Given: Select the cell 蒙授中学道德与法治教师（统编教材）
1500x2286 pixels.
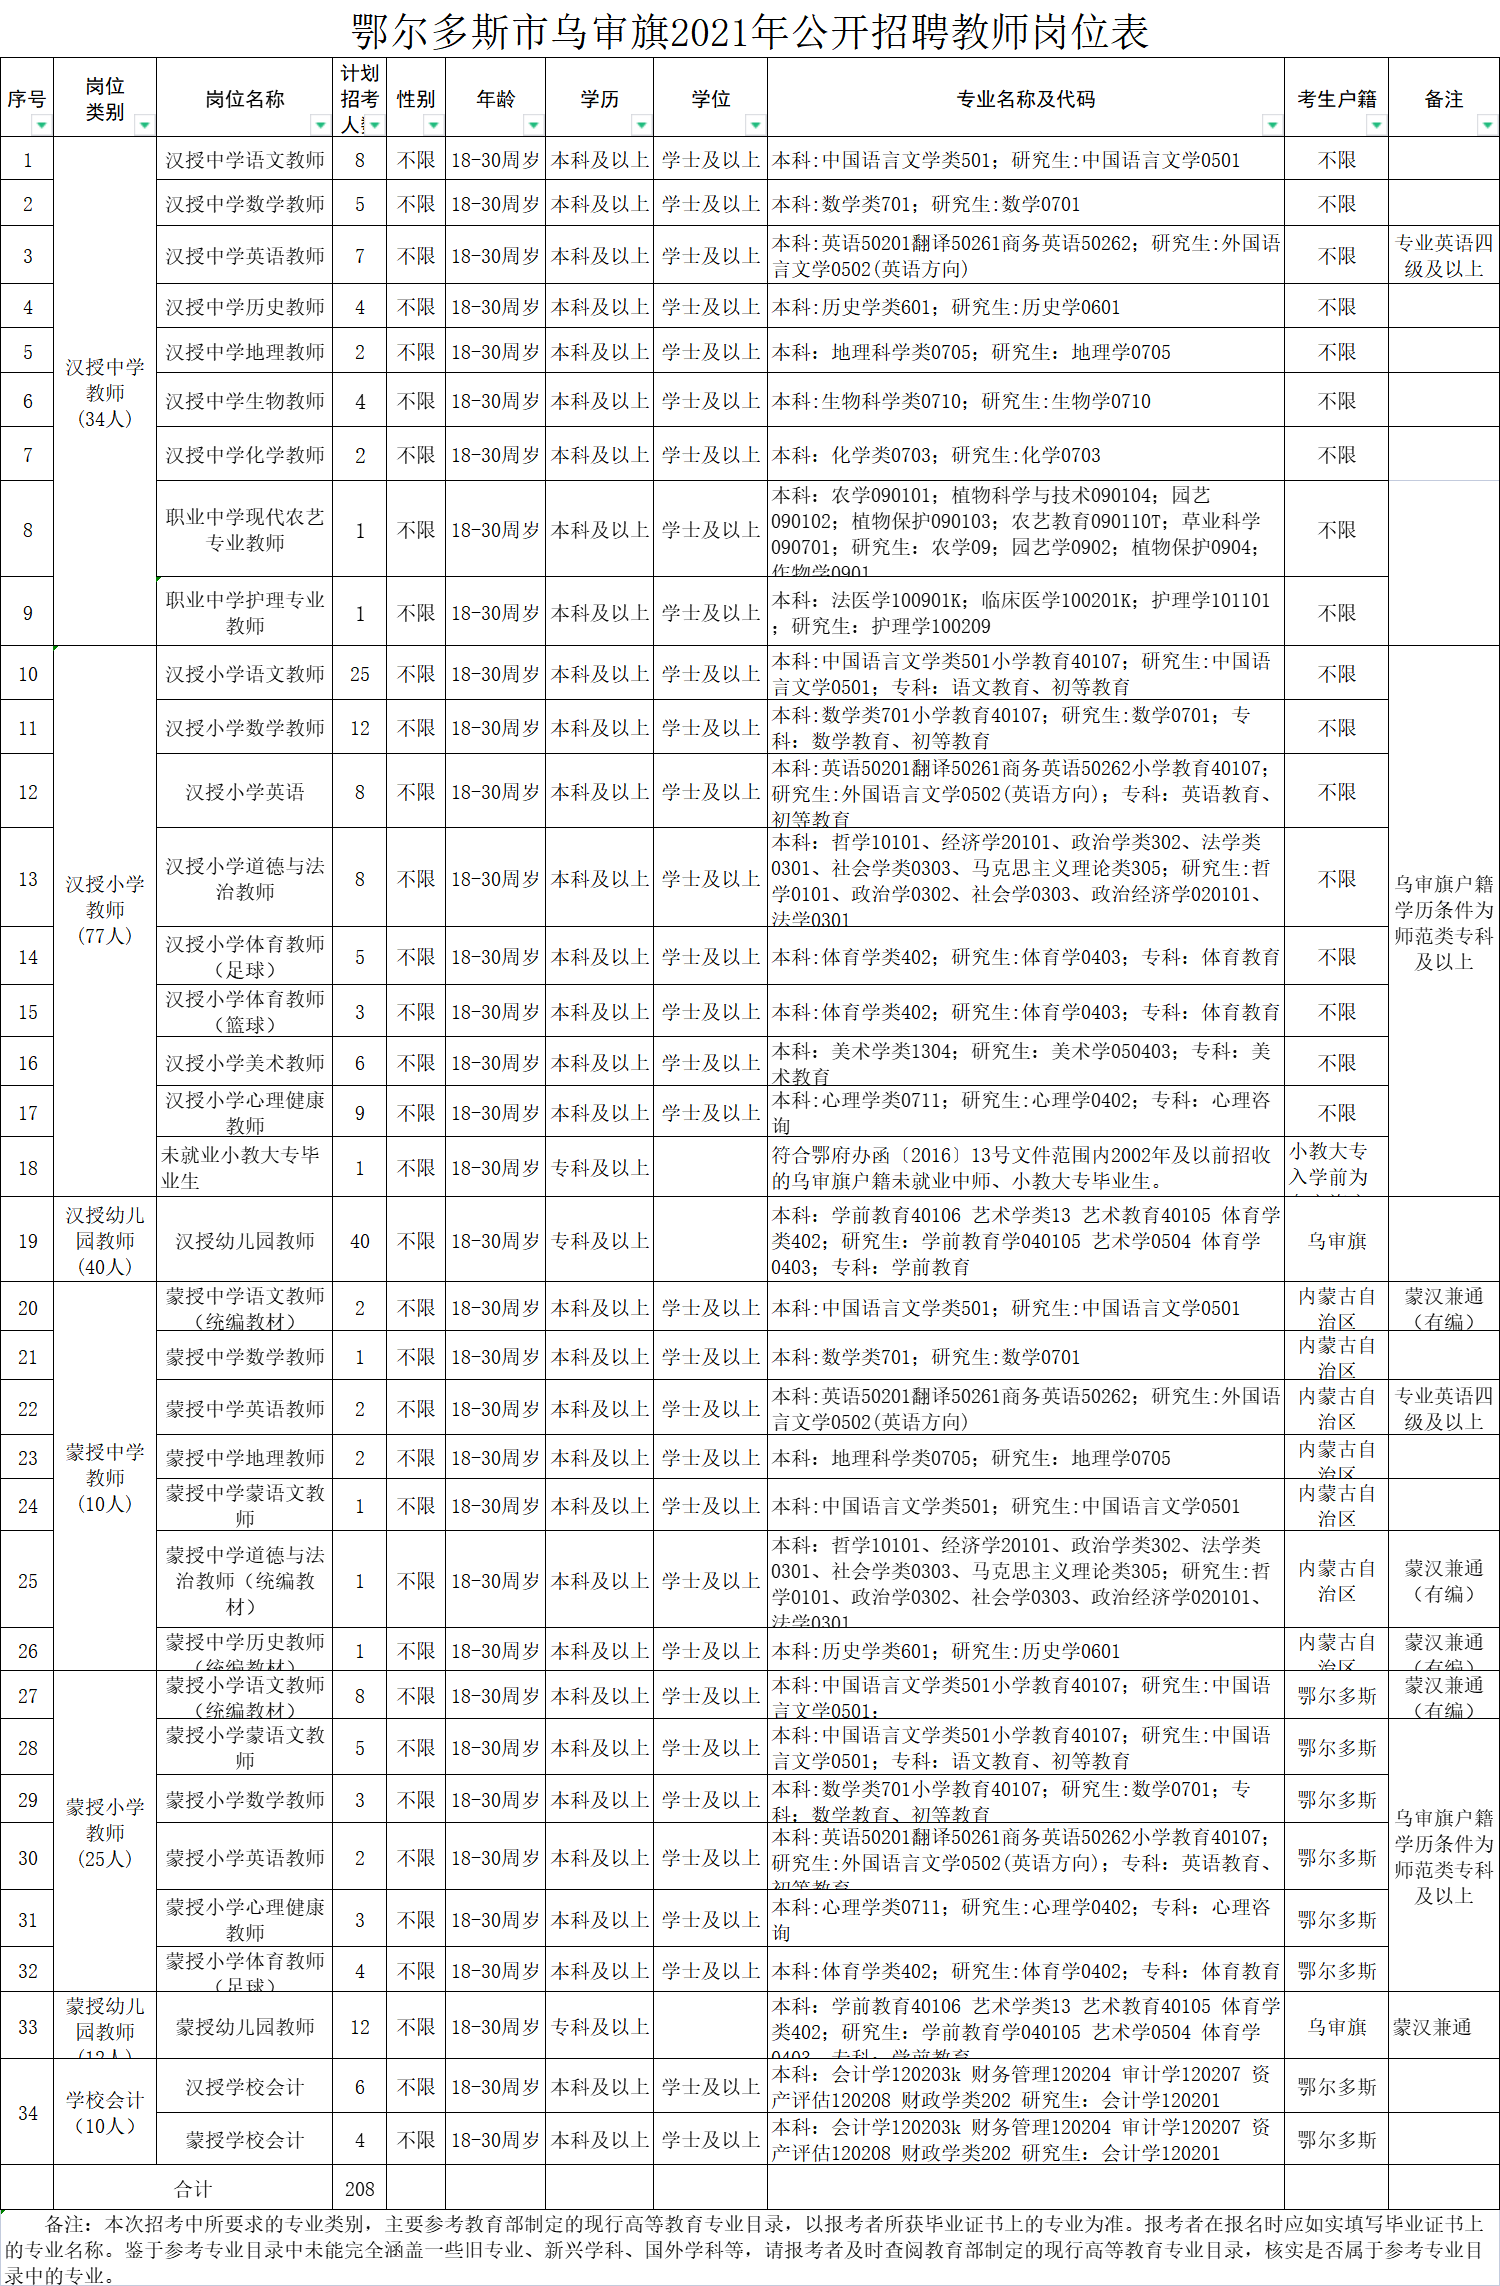Looking at the screenshot, I should (245, 1581).
